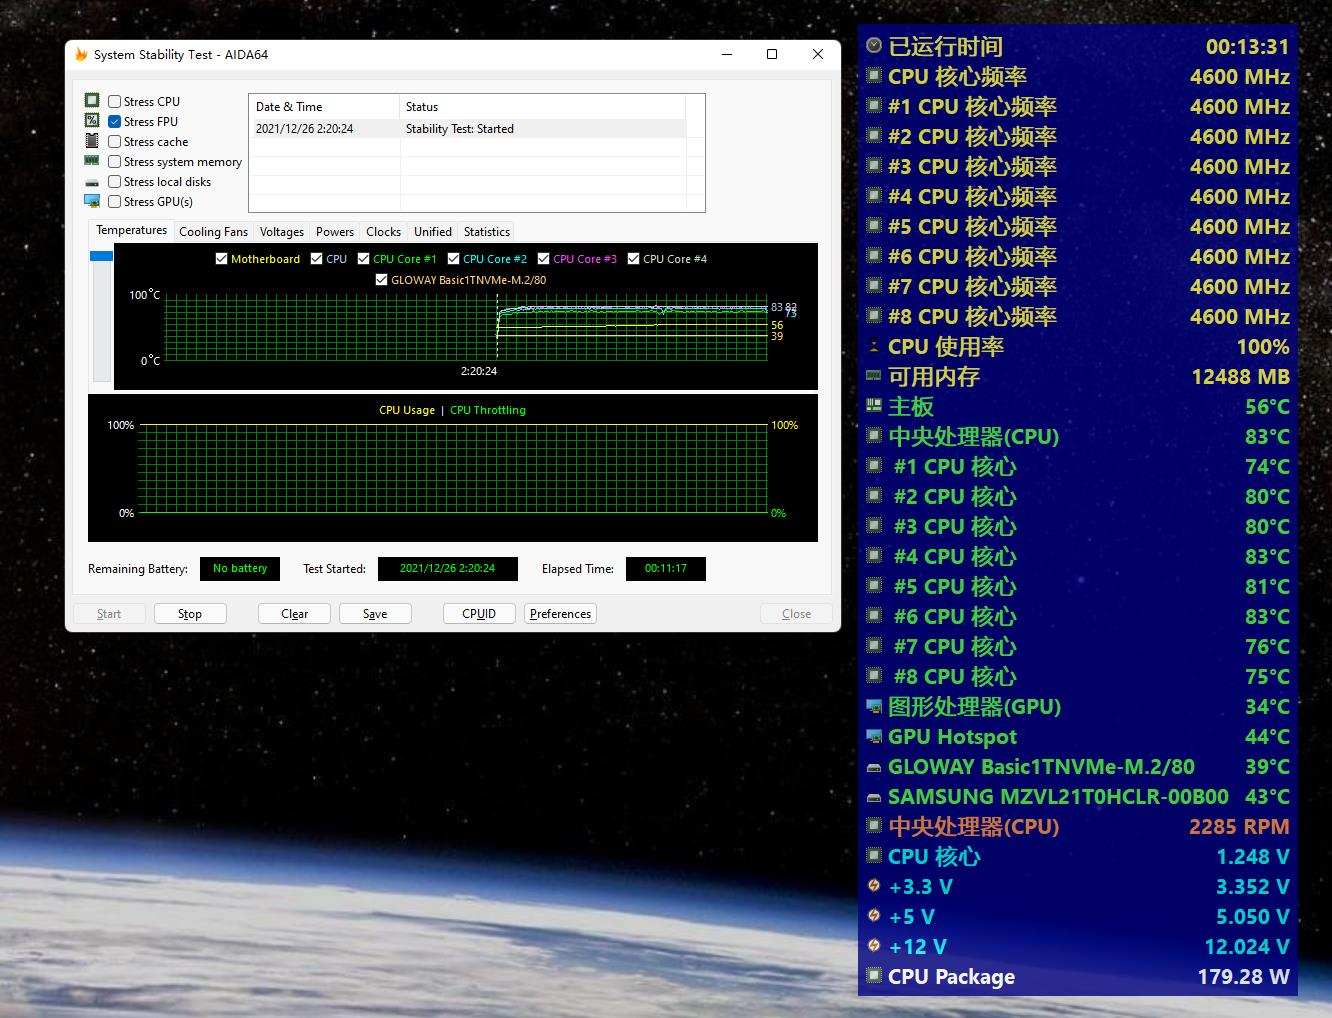Click the GPU icon beside 图形处理器(GPU)
This screenshot has height=1018, width=1332.
click(874, 706)
